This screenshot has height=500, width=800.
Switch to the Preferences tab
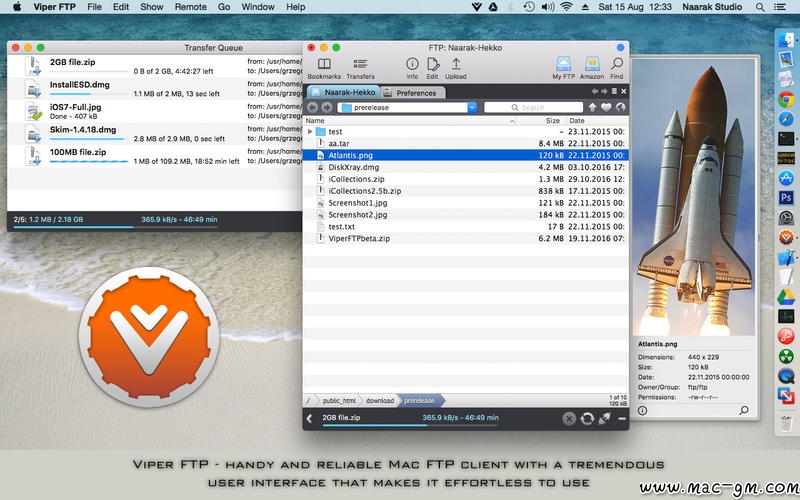click(412, 93)
